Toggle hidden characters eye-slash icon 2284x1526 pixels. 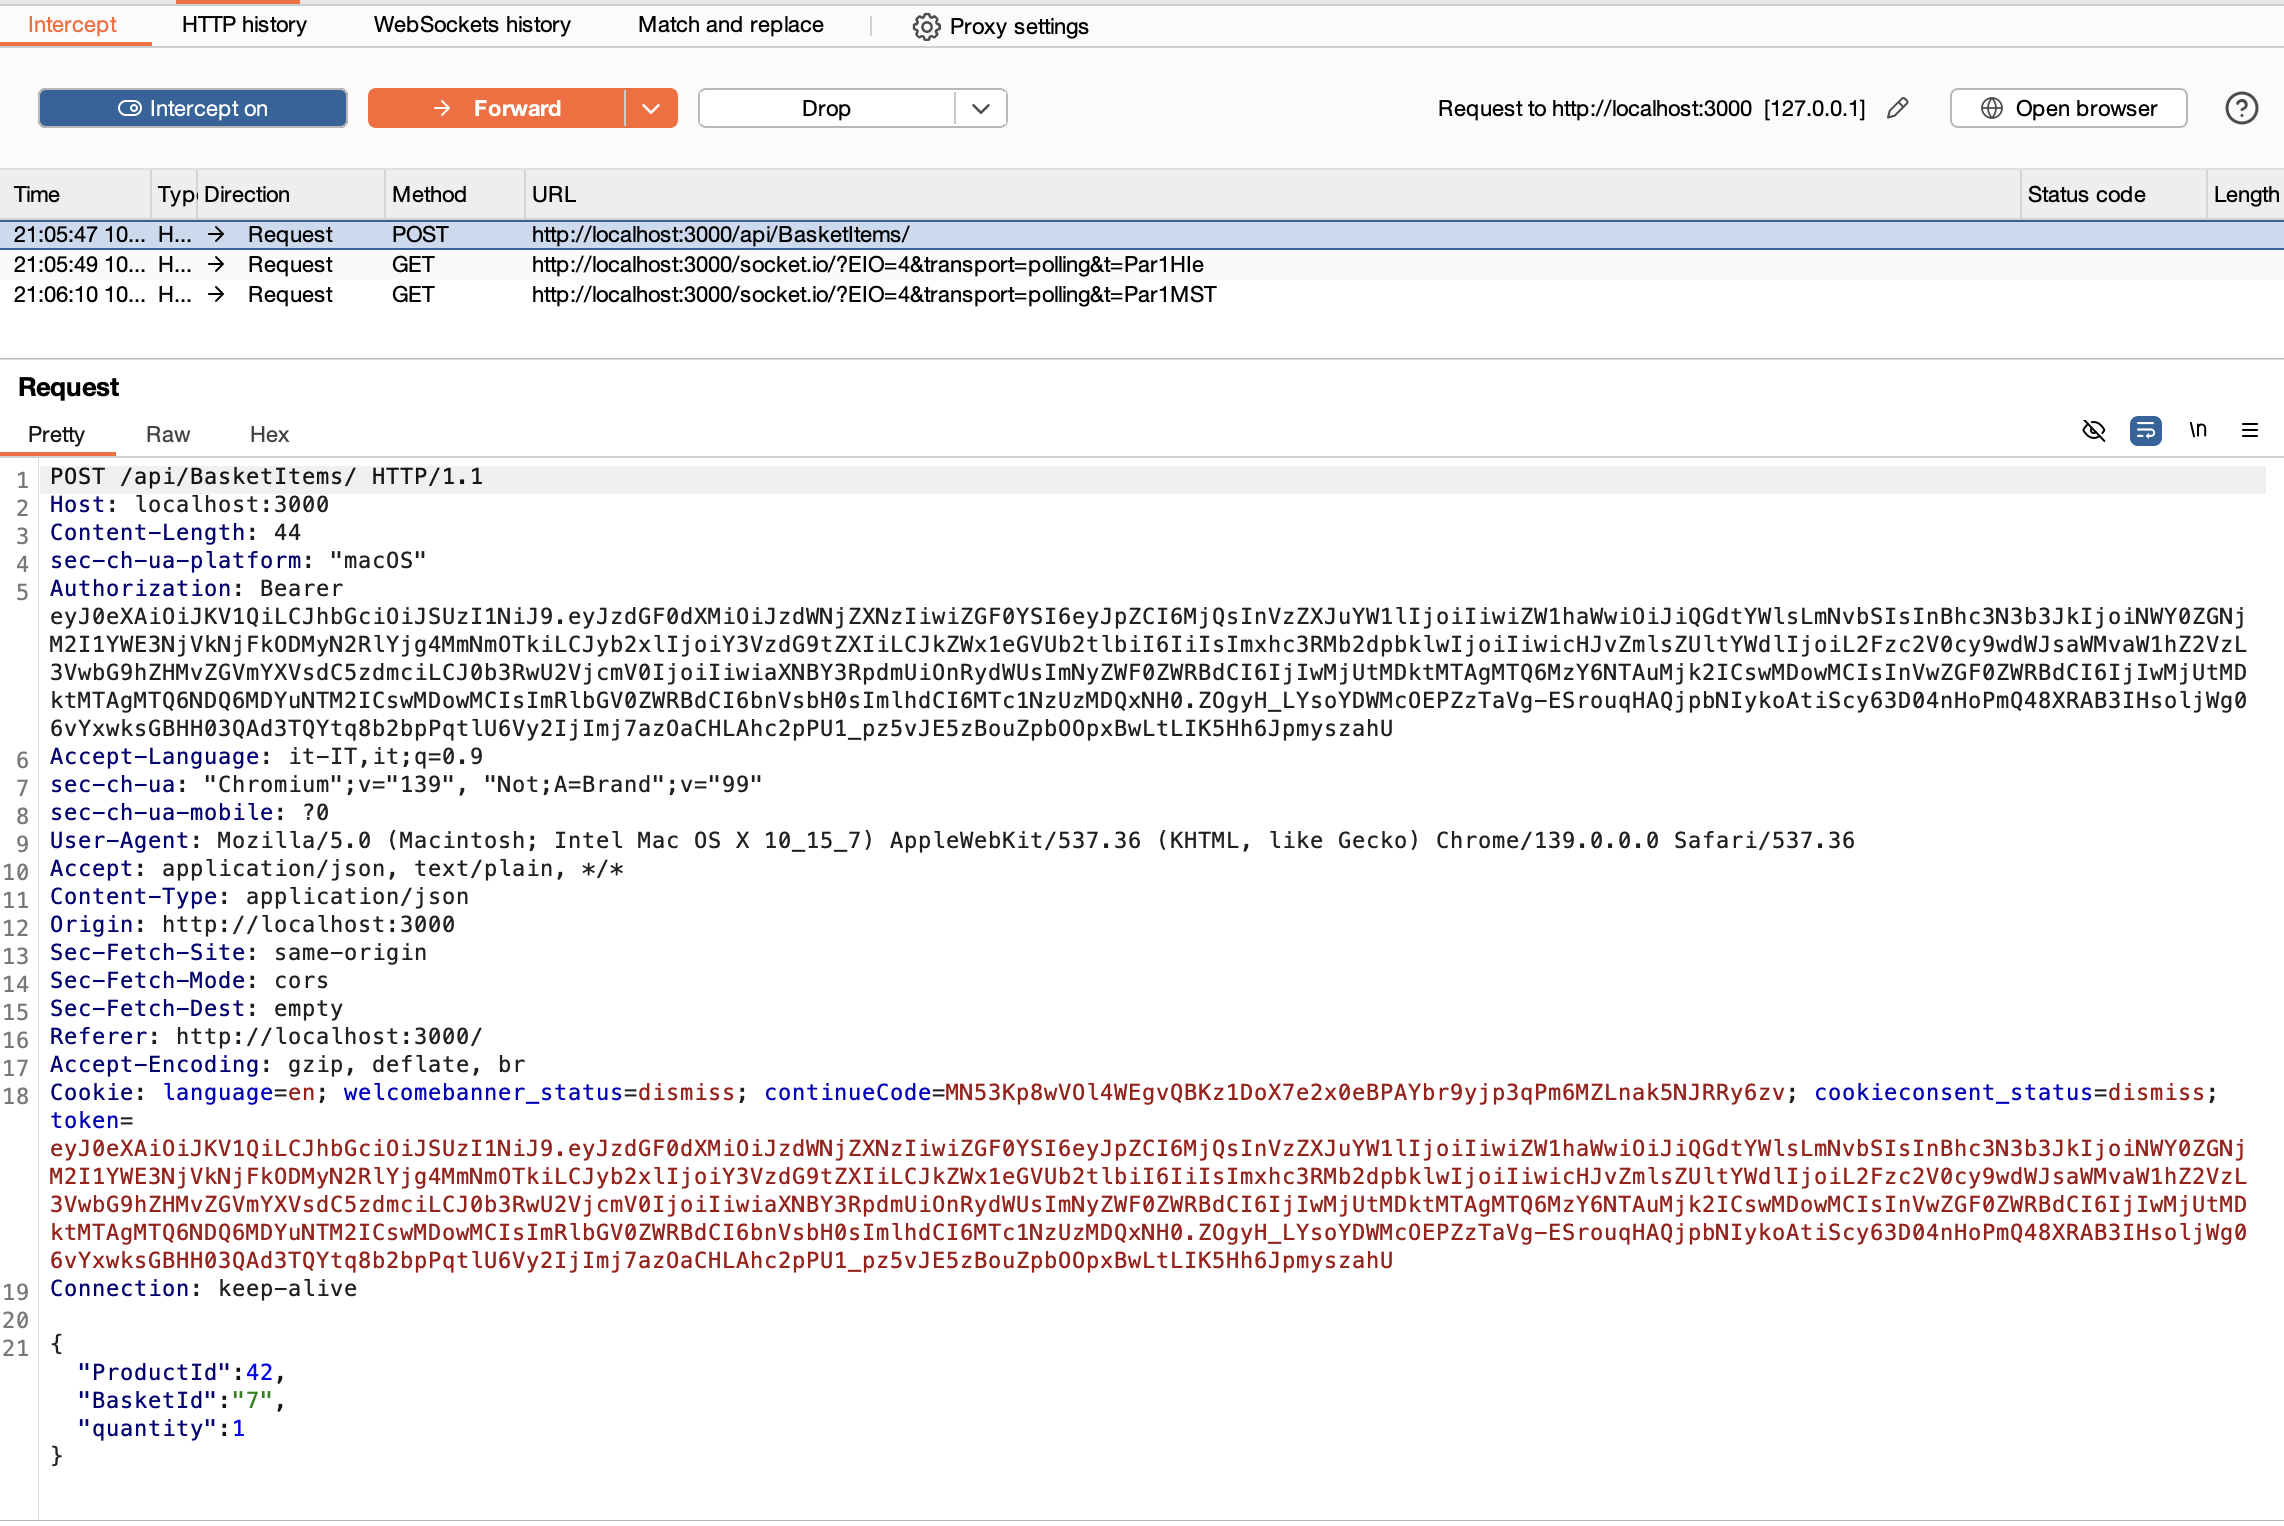[x=2093, y=431]
